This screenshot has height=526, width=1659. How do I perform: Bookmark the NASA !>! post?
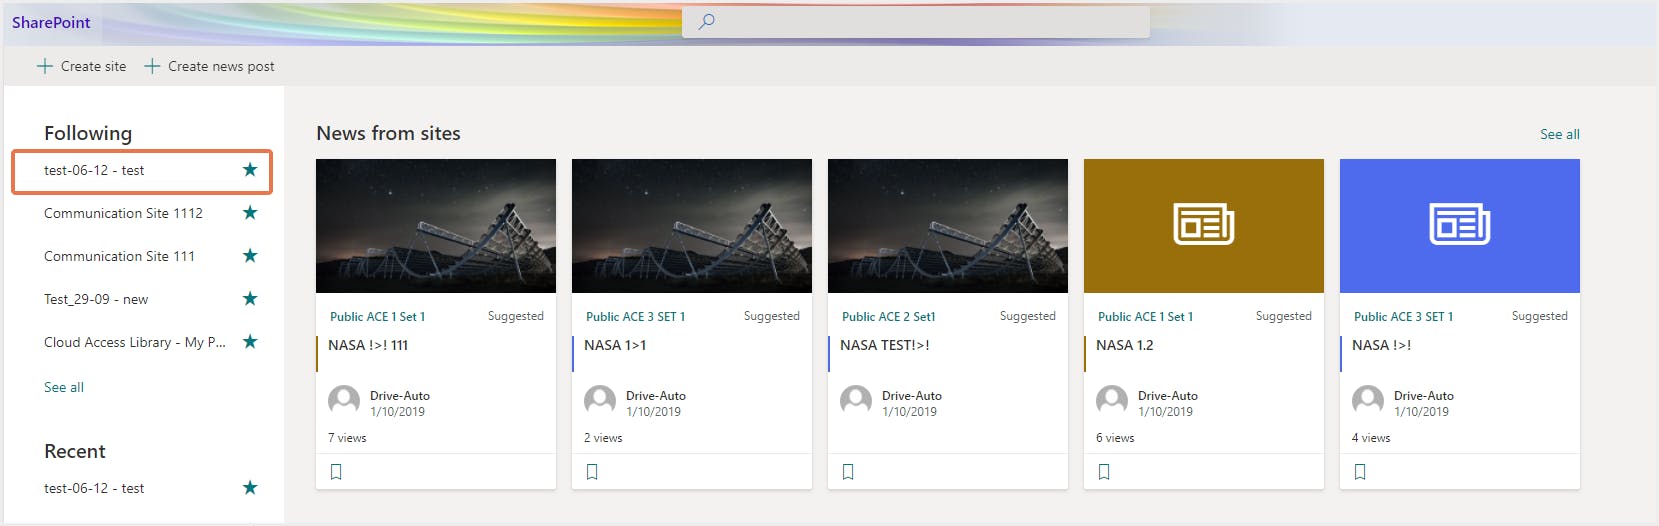coord(1360,472)
